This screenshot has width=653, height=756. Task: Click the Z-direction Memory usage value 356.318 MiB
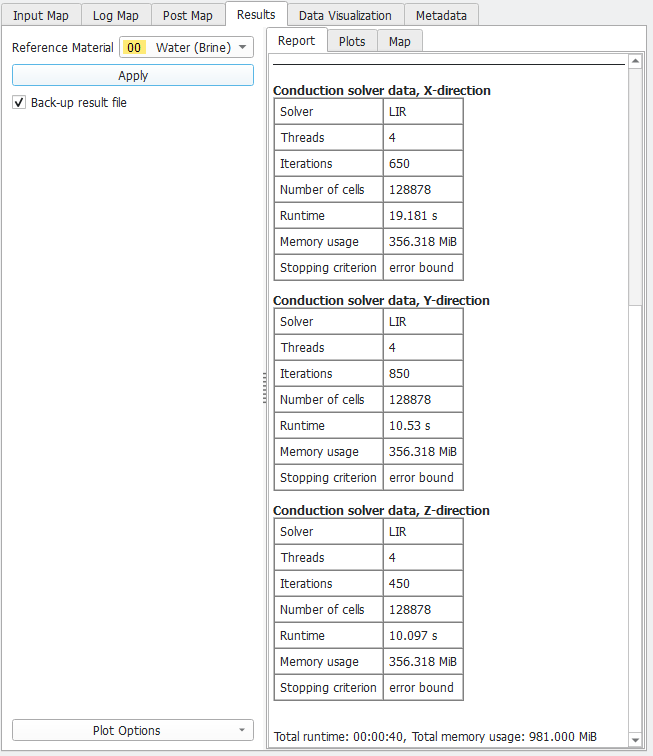(423, 662)
